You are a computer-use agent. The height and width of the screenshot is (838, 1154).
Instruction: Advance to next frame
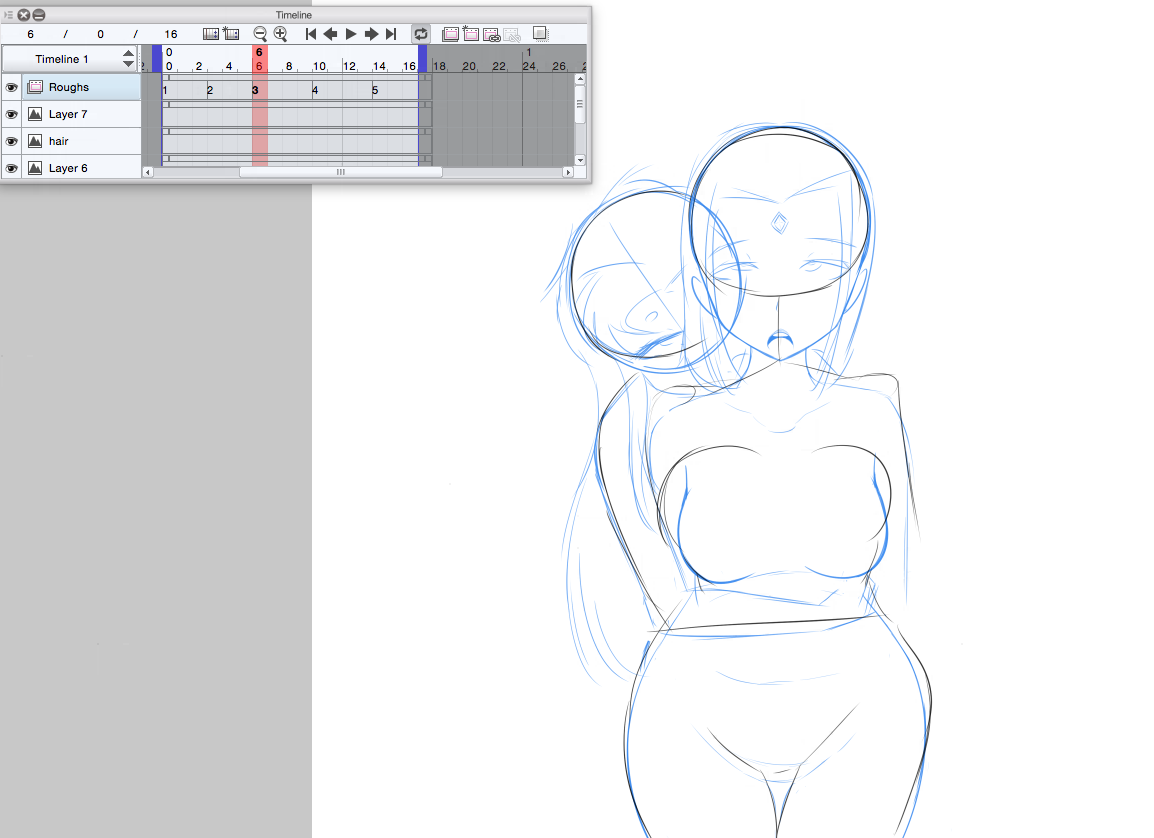point(372,34)
